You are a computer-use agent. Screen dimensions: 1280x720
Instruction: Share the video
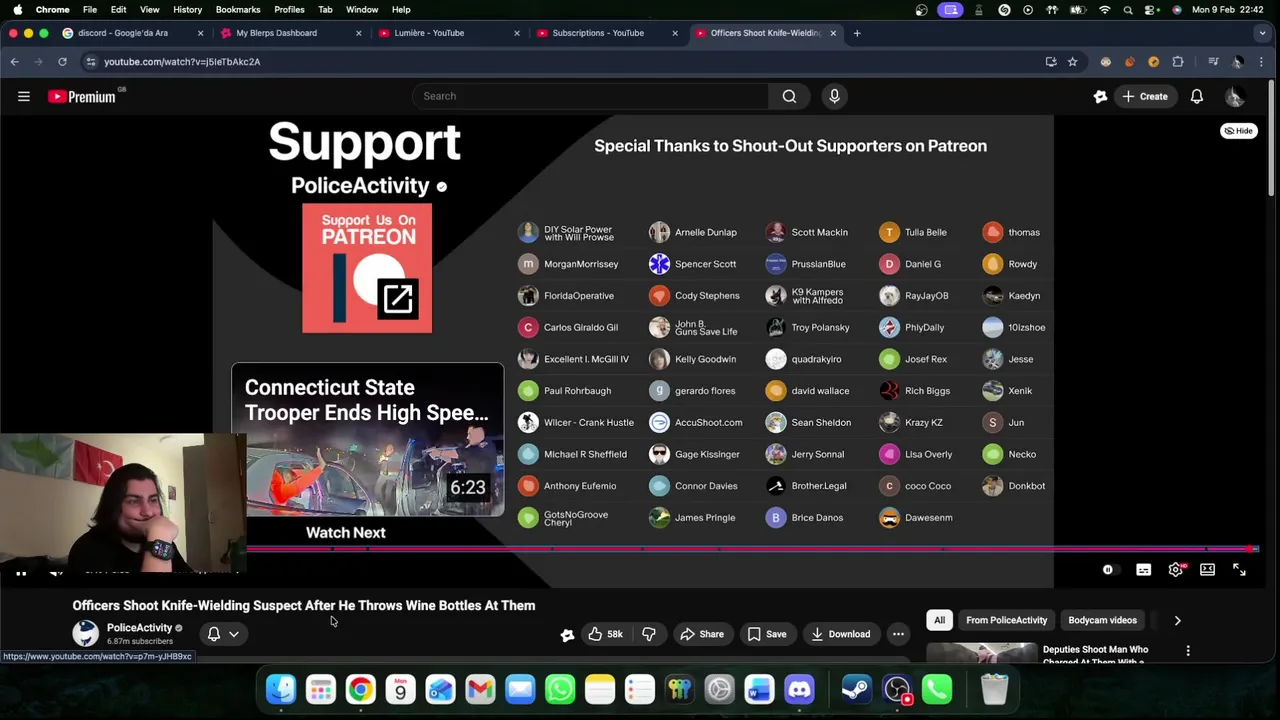tap(701, 634)
